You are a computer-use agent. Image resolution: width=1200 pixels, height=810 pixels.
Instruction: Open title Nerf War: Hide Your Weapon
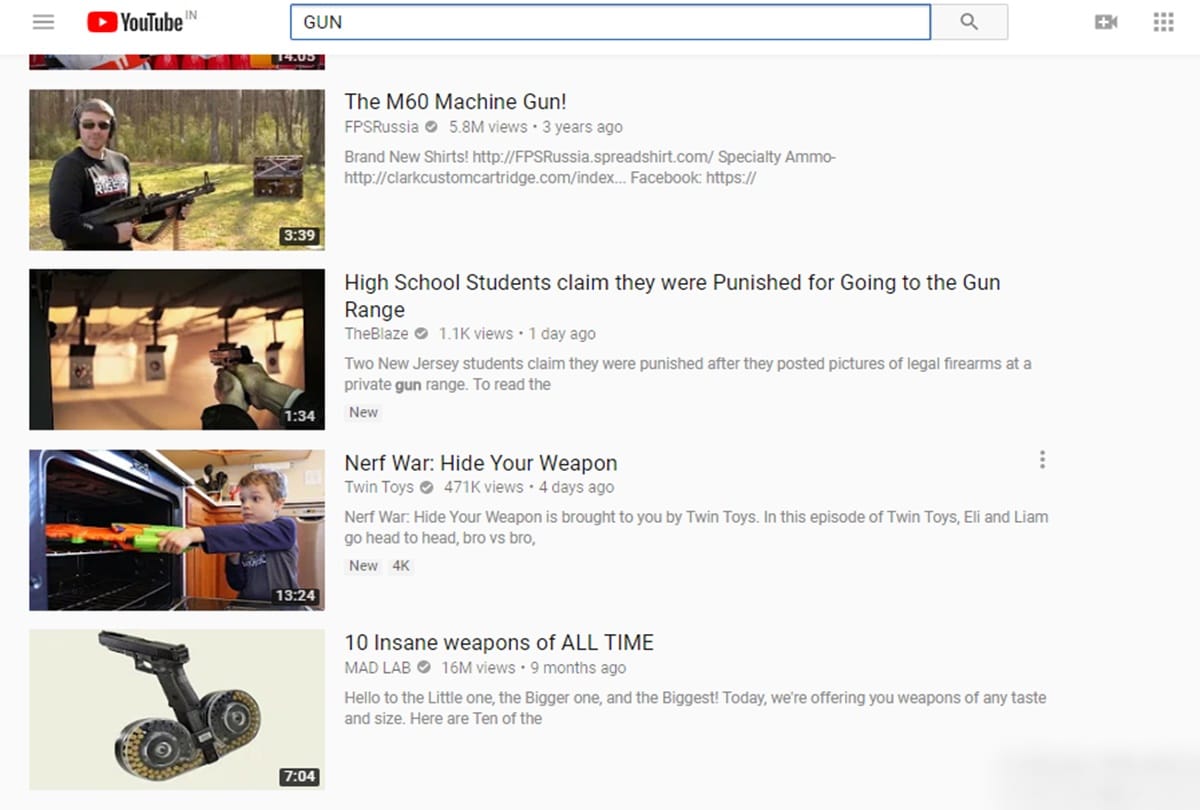(x=481, y=463)
